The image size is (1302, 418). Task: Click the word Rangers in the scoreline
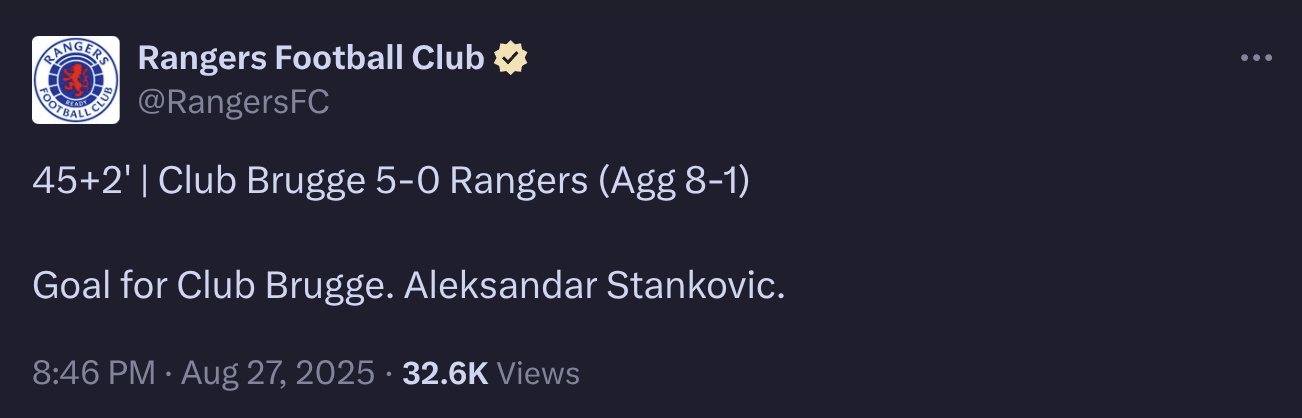click(x=518, y=184)
